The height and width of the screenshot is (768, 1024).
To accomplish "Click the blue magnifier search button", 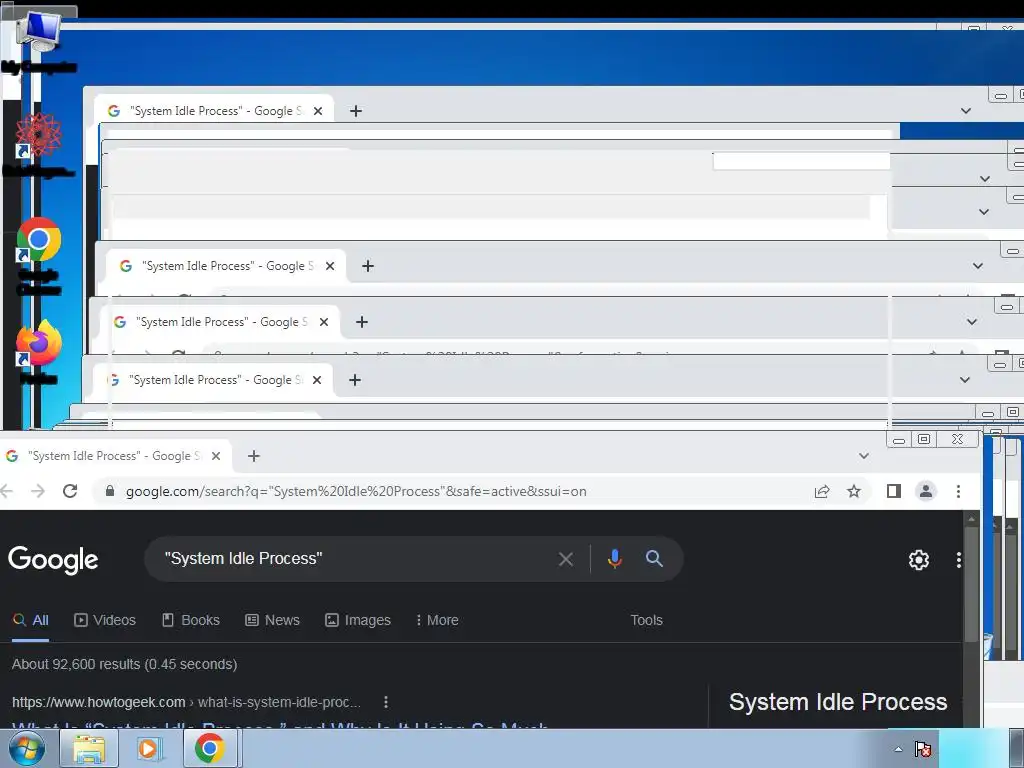I will [x=654, y=558].
